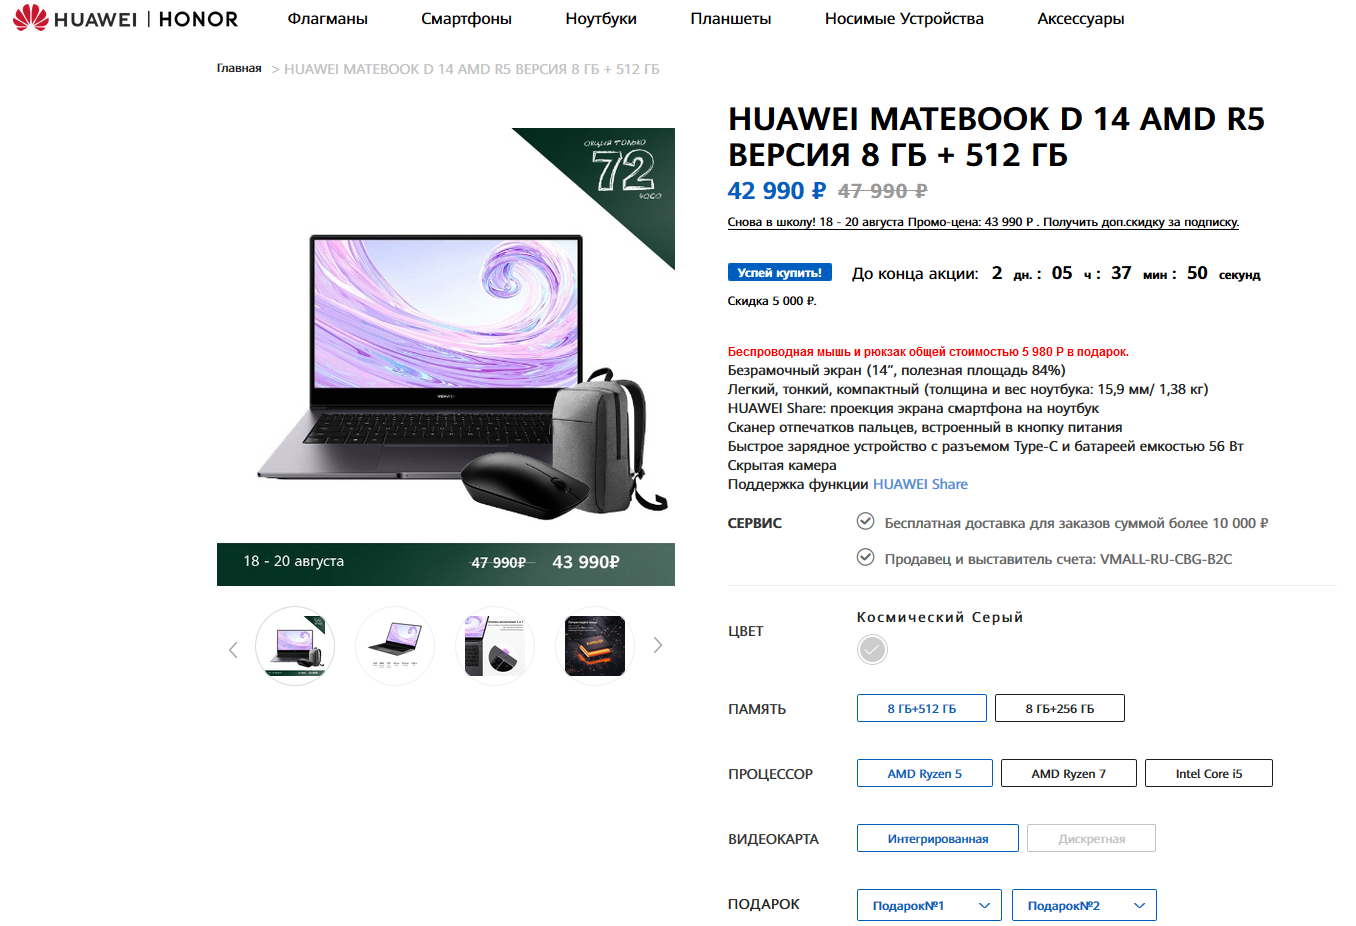
Task: Expand the Подарок№1 dropdown
Action: 929,905
